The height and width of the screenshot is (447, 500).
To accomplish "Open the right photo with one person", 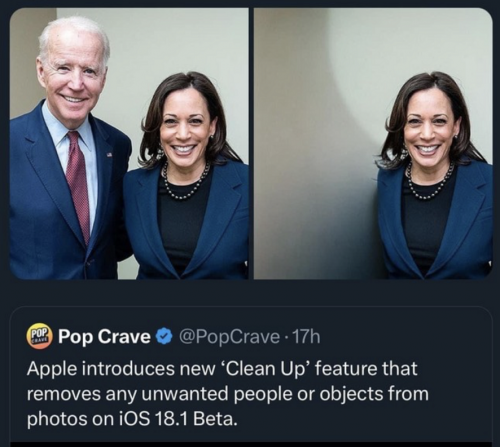I will [373, 144].
